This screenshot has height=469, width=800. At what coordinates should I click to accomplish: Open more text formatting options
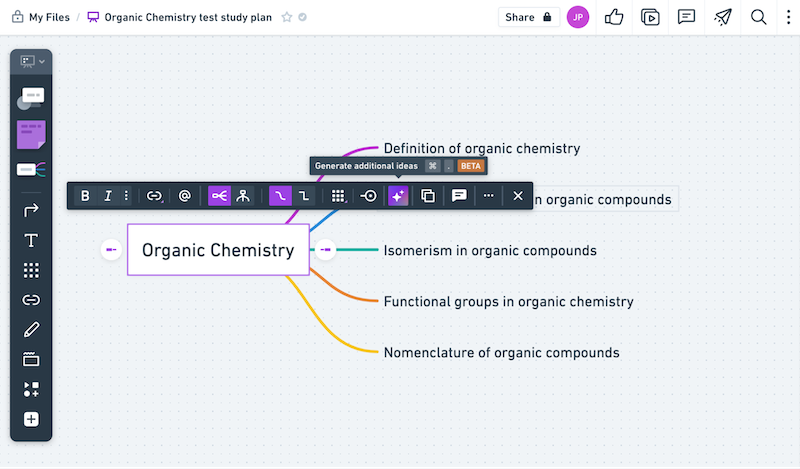click(126, 196)
